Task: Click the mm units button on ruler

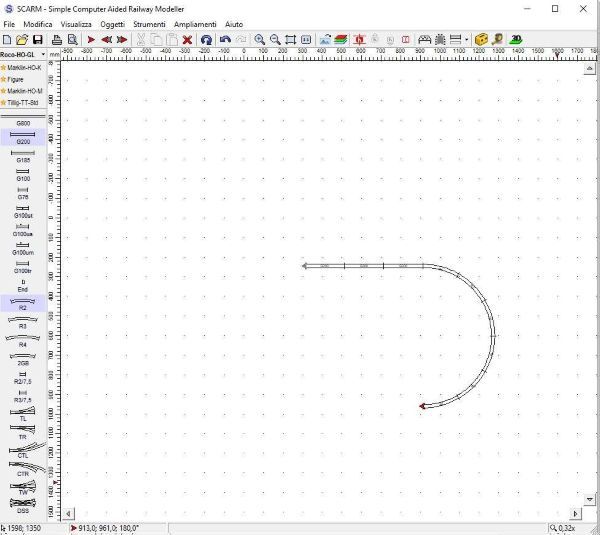Action: coord(54,55)
